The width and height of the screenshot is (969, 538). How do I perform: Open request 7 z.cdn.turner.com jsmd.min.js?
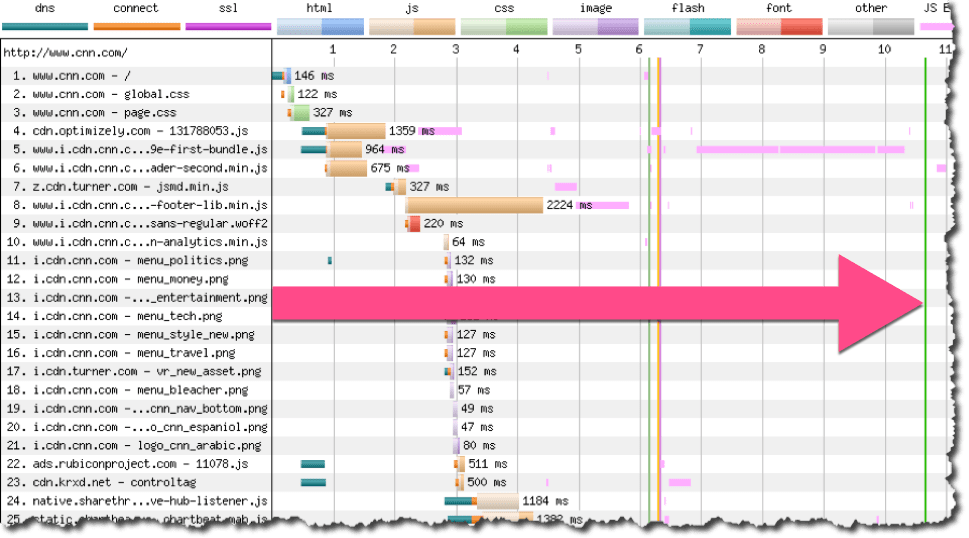tap(123, 187)
